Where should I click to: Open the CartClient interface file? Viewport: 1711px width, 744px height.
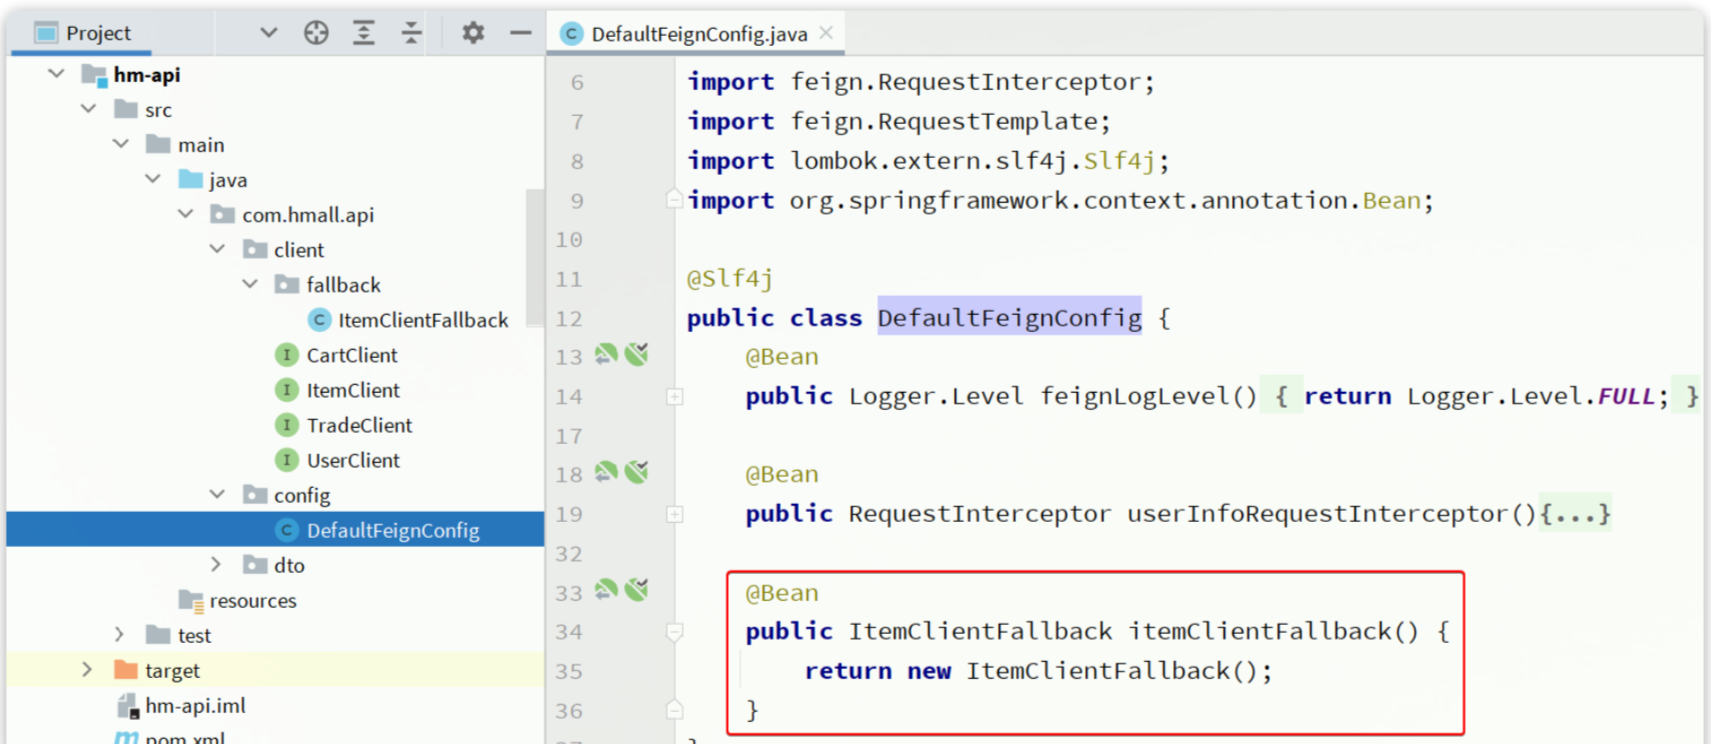(x=351, y=355)
